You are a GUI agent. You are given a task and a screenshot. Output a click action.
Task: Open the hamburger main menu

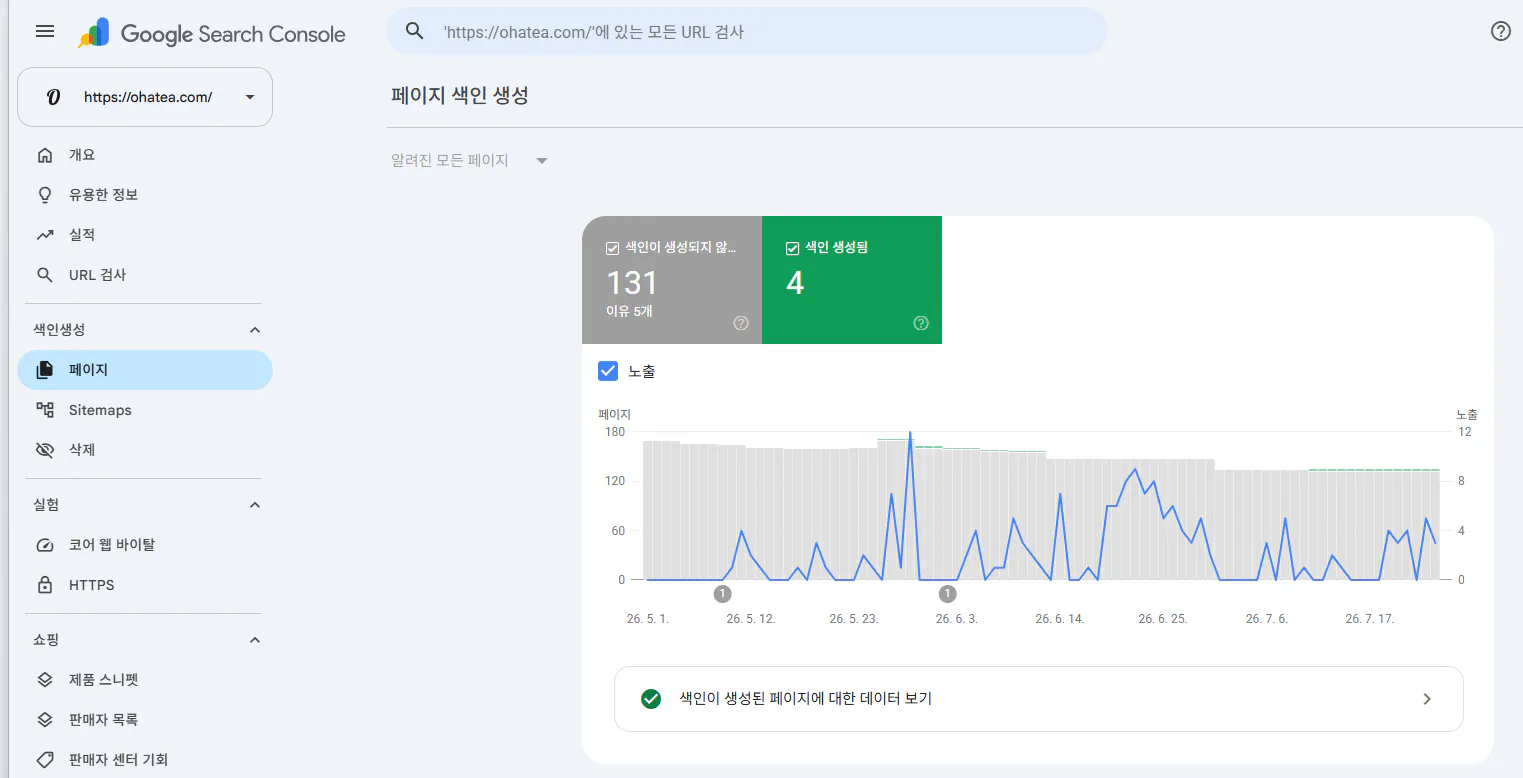pos(45,31)
